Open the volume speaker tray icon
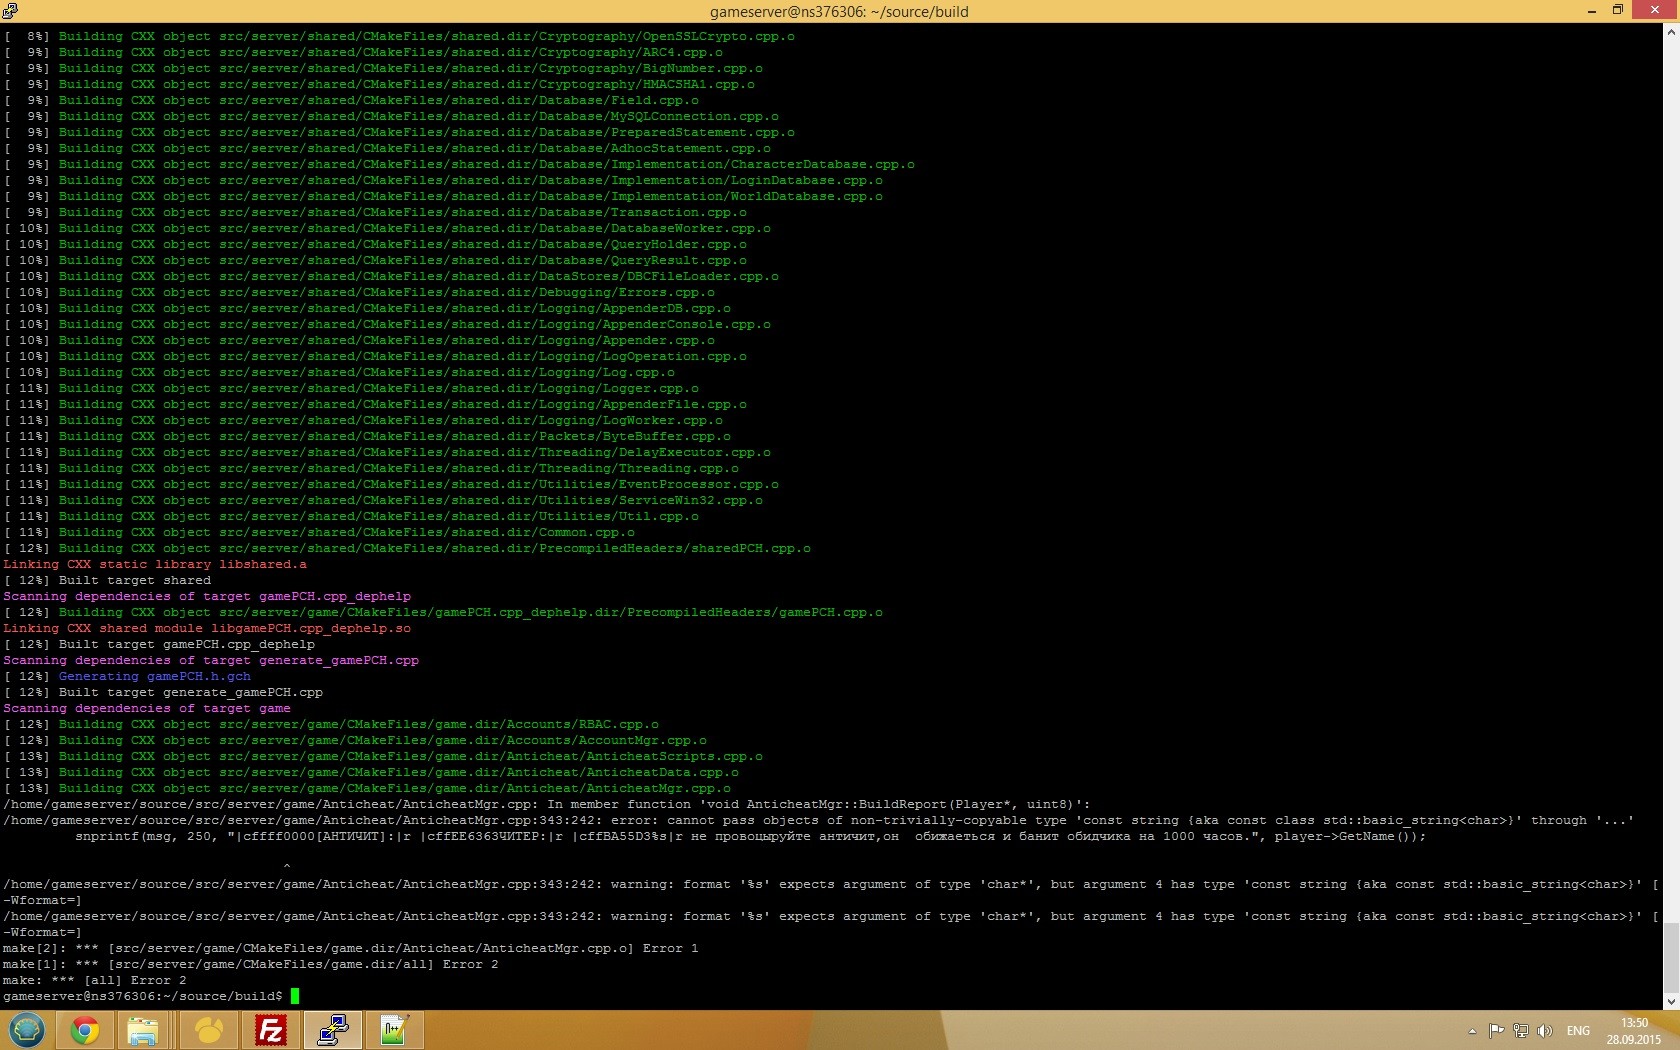The width and height of the screenshot is (1680, 1050). [1544, 1031]
